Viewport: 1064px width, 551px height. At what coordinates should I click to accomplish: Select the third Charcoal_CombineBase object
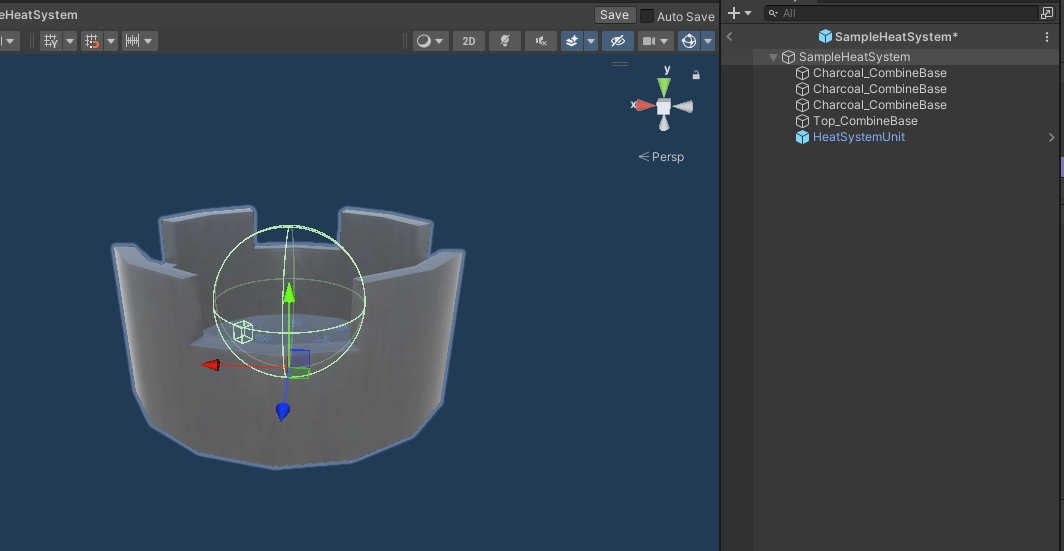pyautogui.click(x=879, y=104)
